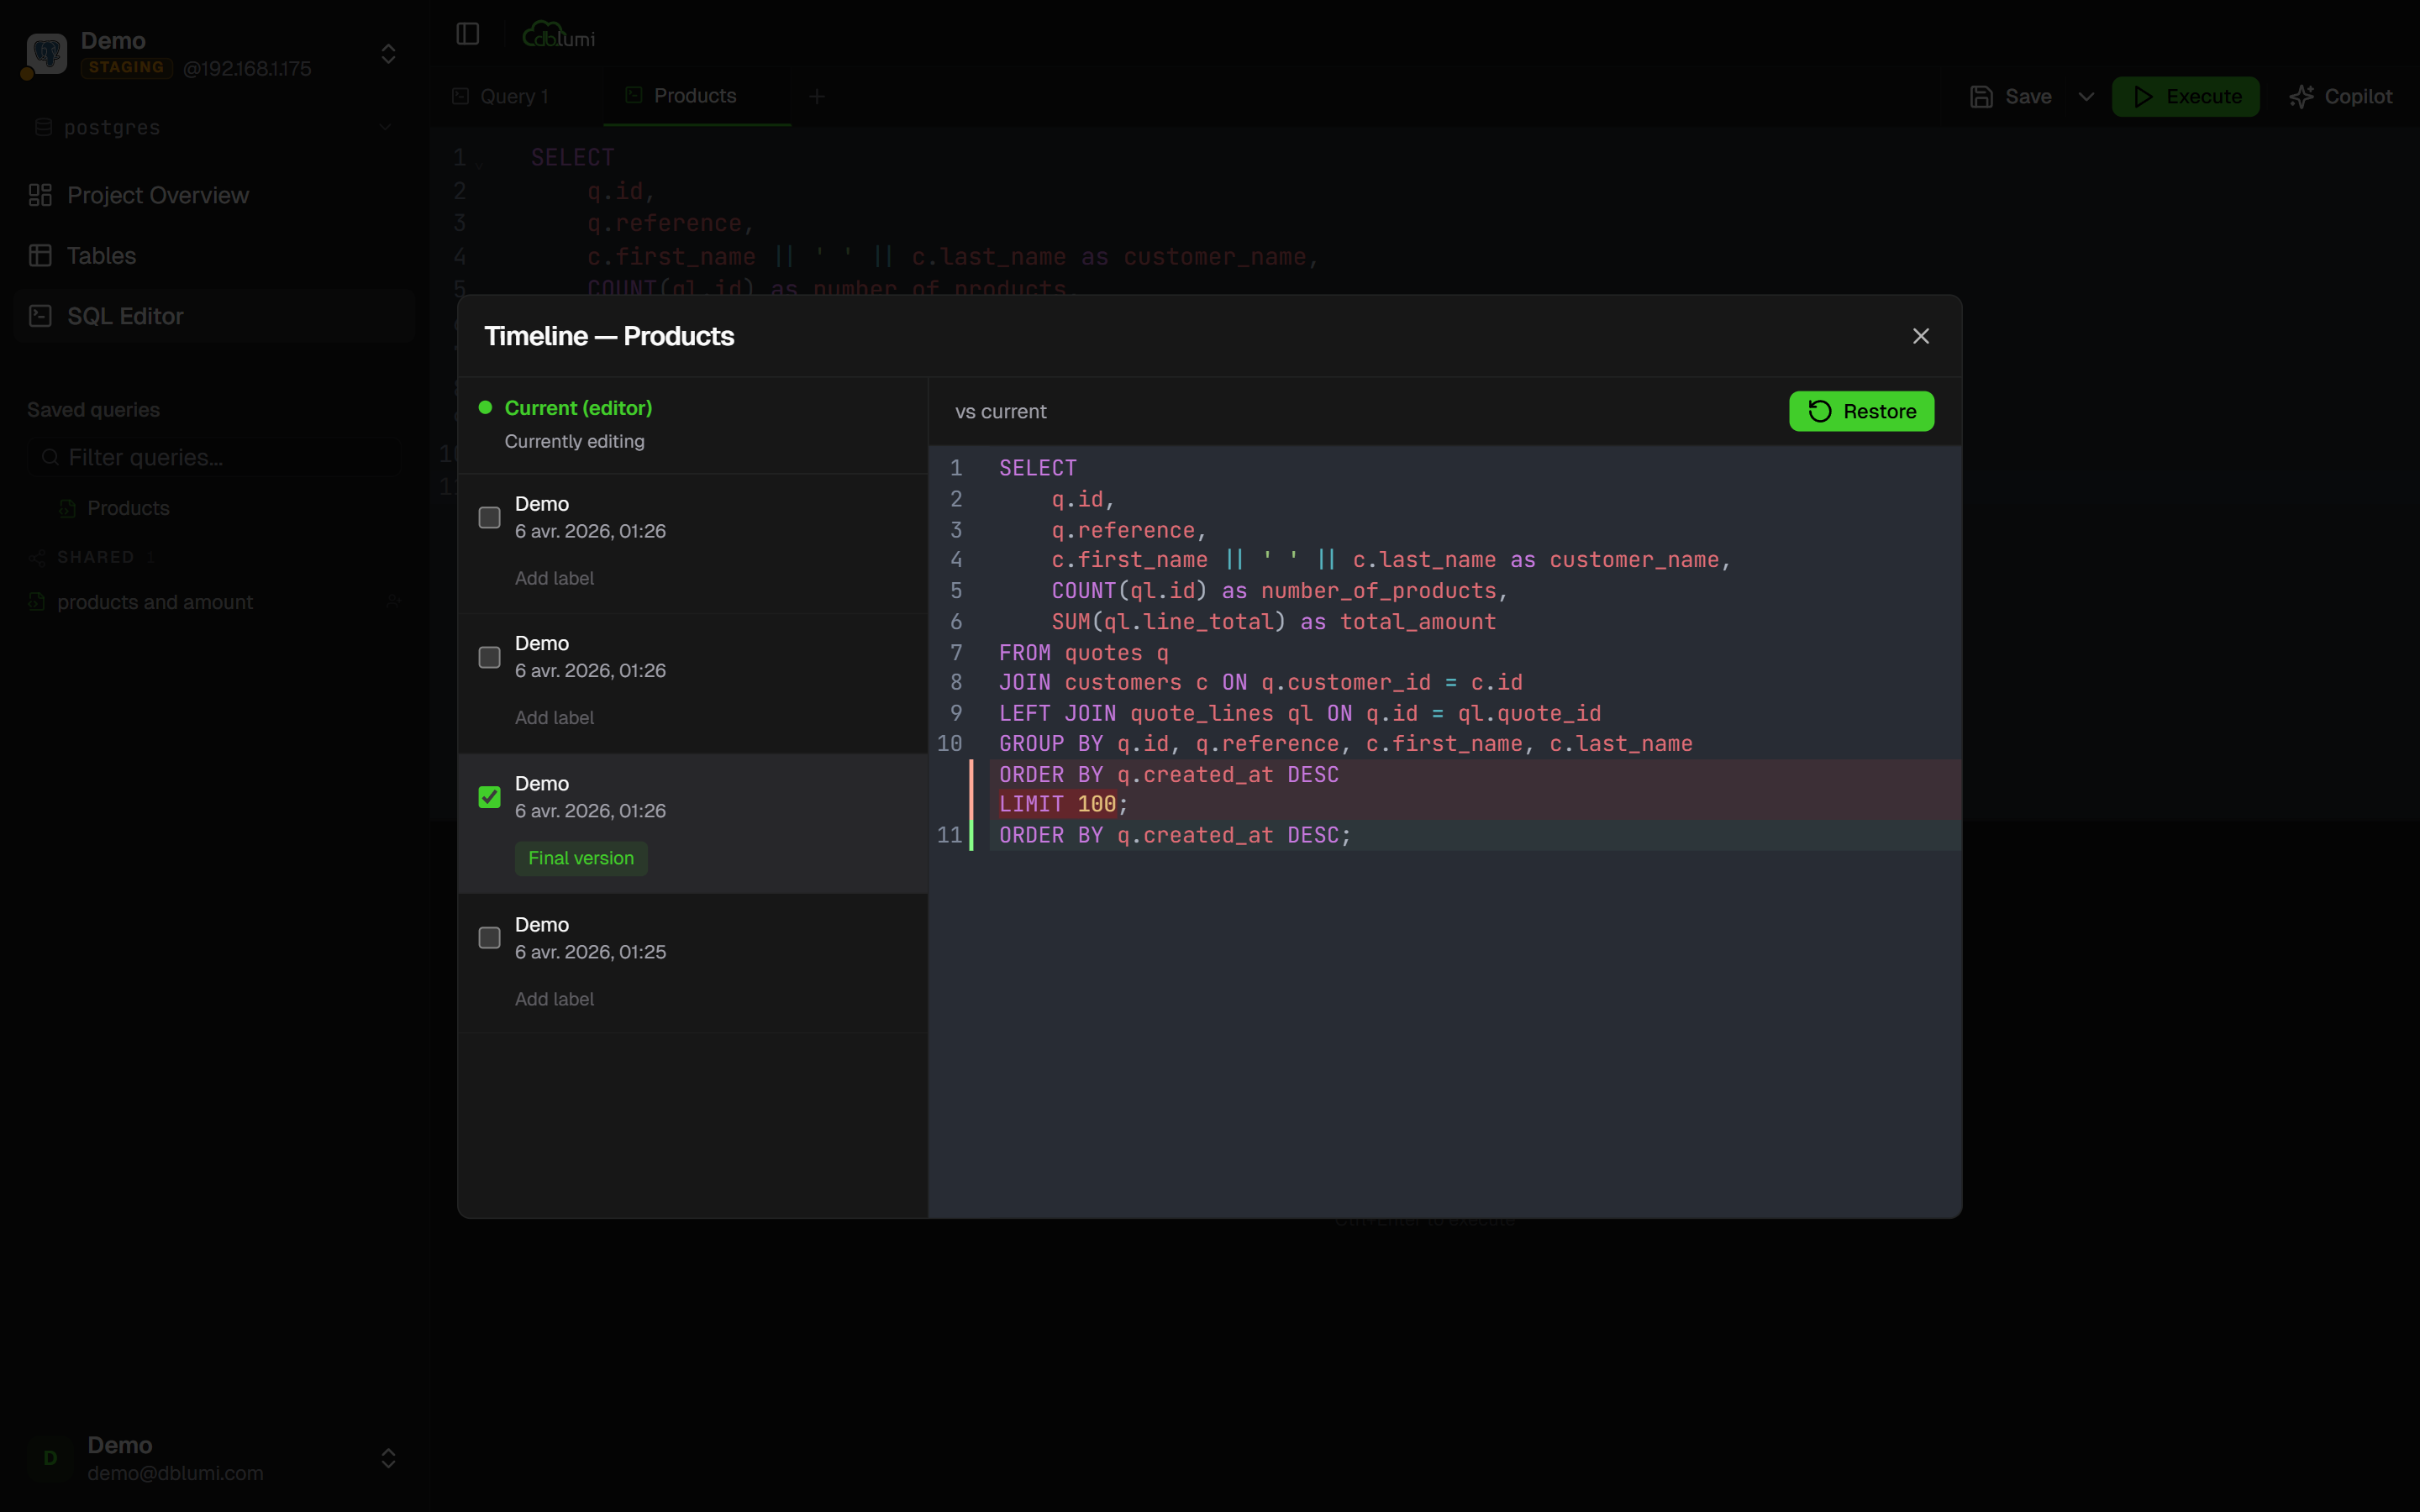Image resolution: width=2420 pixels, height=1512 pixels.
Task: Select the Products editor tab
Action: 694,96
